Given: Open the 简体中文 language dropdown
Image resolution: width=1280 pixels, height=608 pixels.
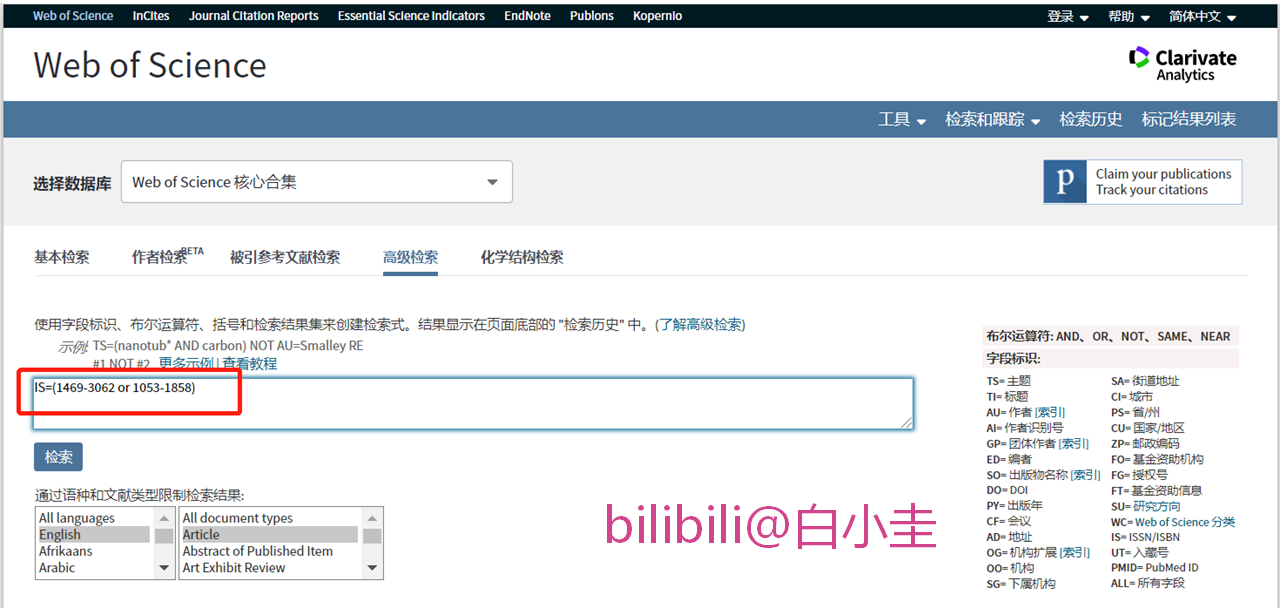Looking at the screenshot, I should click(1203, 17).
